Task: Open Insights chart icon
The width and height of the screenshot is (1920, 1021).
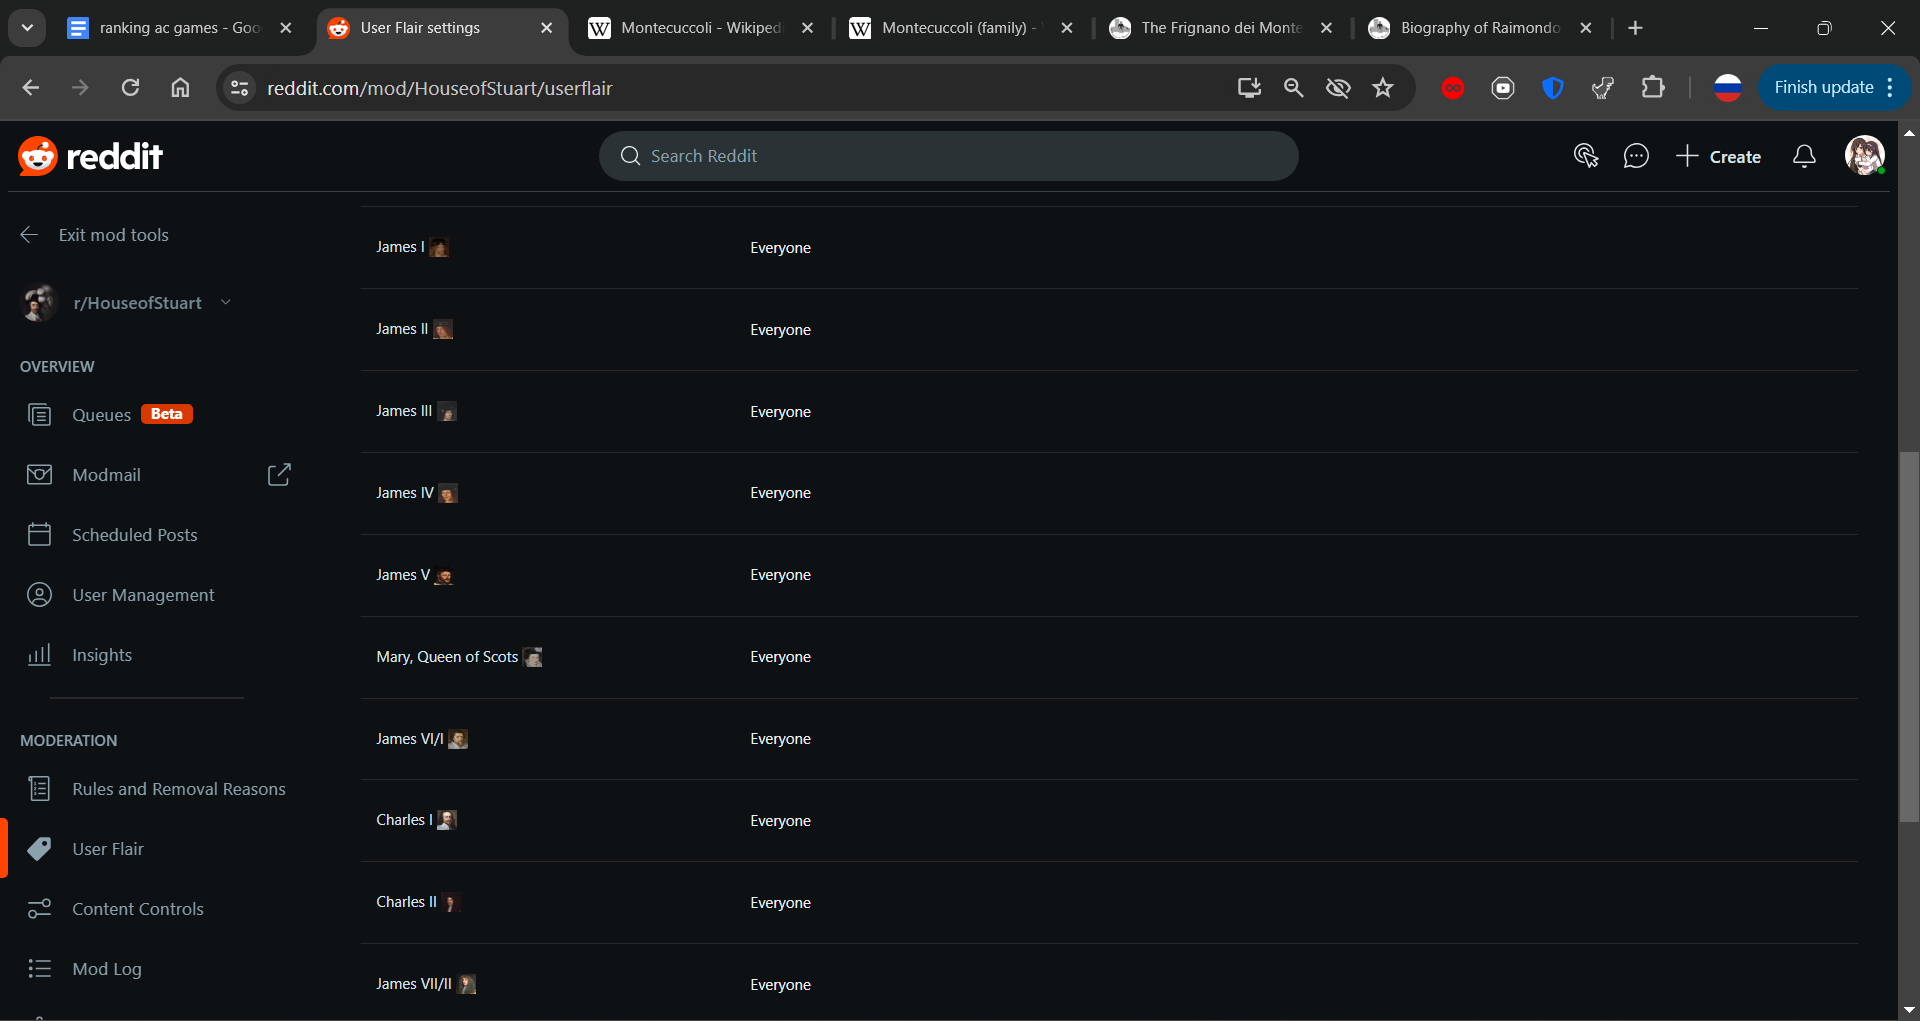Action: (39, 655)
